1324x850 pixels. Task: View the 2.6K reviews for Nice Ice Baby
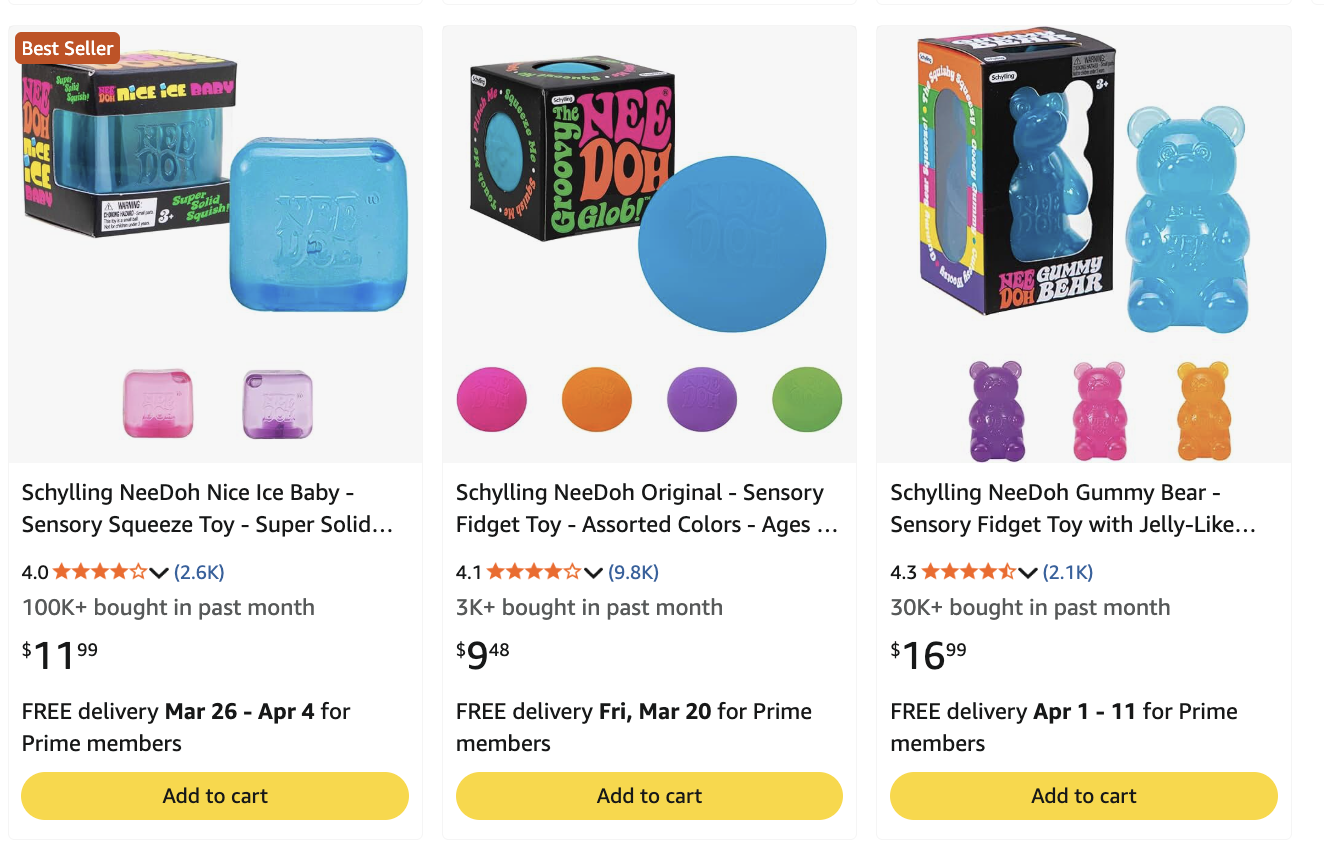coord(199,572)
